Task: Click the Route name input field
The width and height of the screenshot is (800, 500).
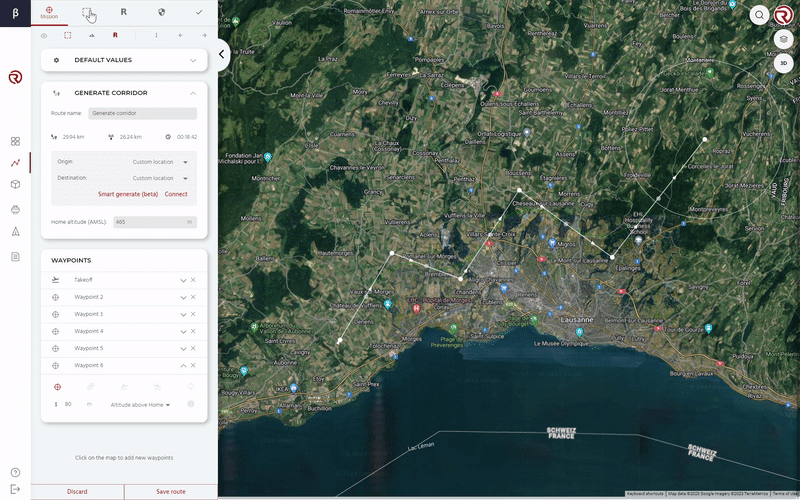Action: point(142,113)
